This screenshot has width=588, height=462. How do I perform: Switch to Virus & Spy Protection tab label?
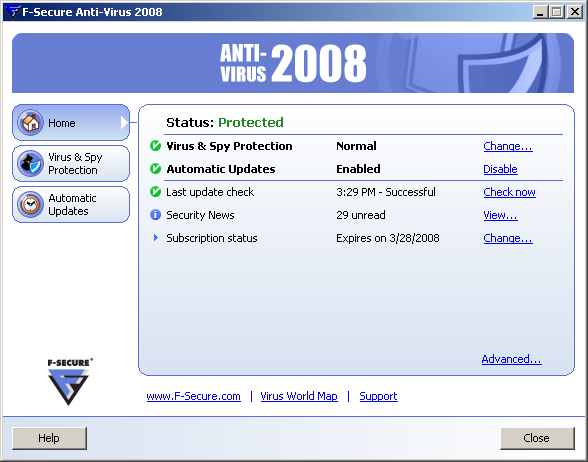pos(75,164)
